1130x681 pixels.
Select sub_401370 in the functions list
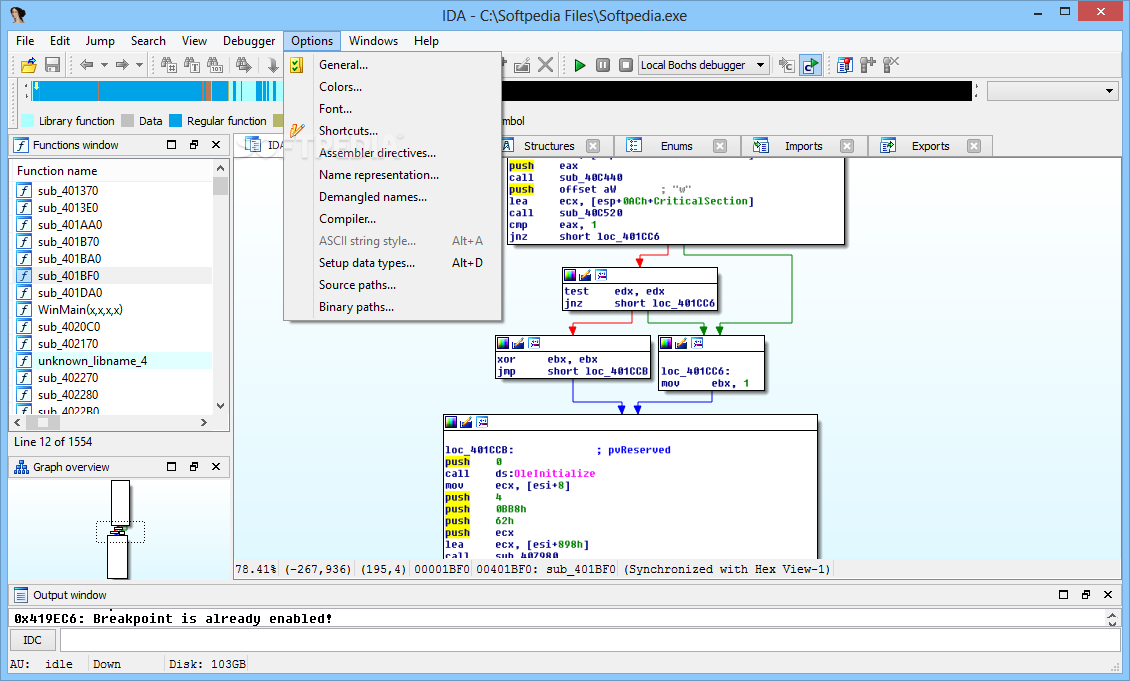[x=113, y=191]
